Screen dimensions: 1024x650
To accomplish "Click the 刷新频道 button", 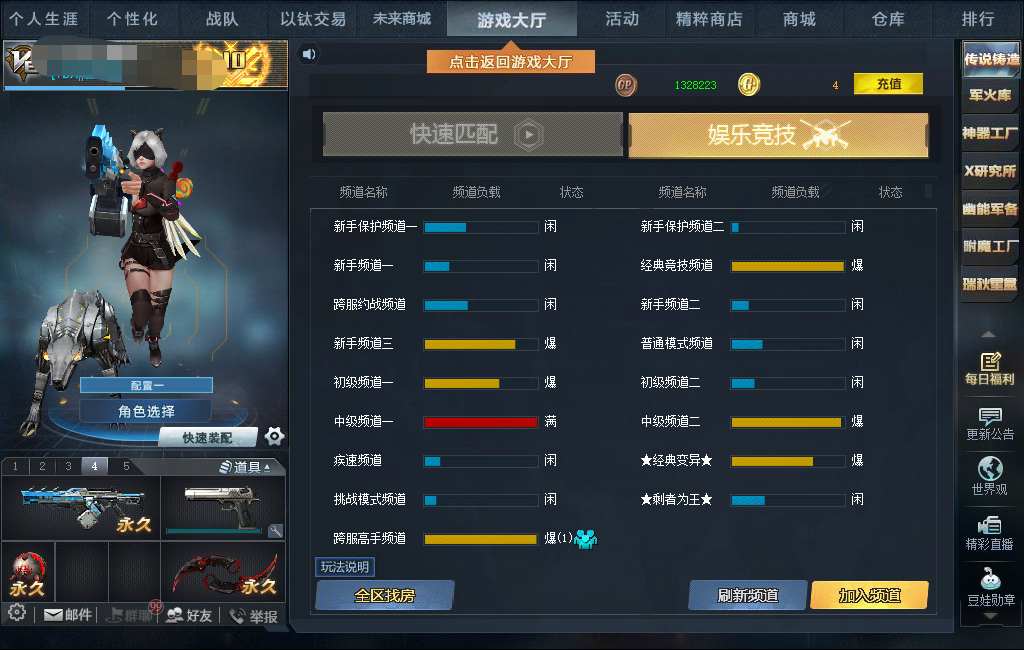I will [748, 595].
